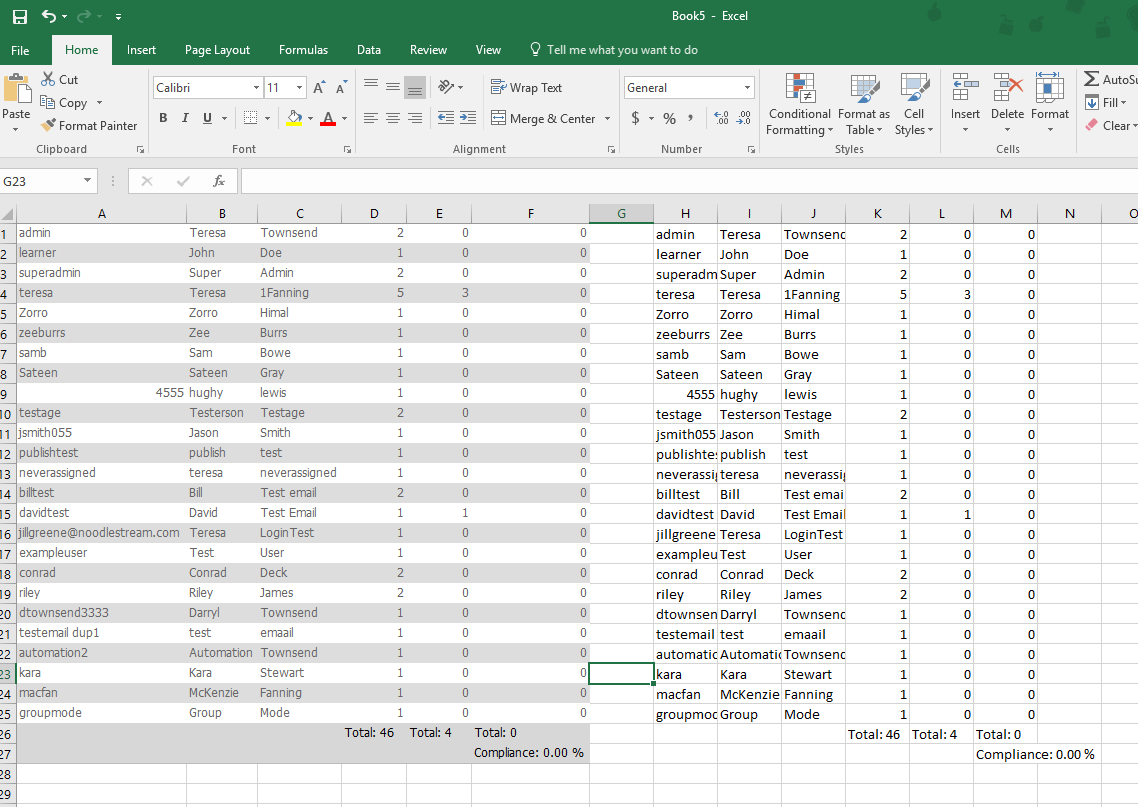This screenshot has width=1138, height=807.
Task: Open the font size dropdown
Action: click(299, 88)
